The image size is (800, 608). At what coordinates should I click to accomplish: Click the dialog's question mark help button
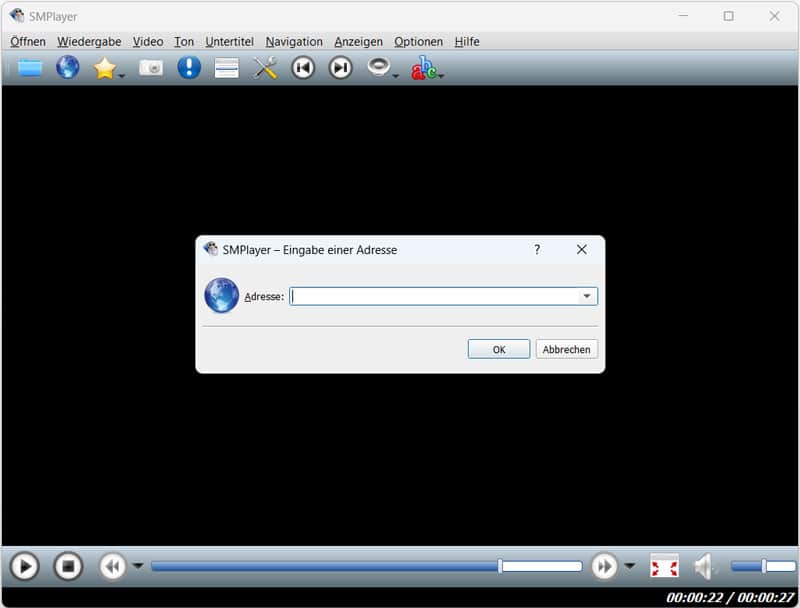[x=537, y=249]
